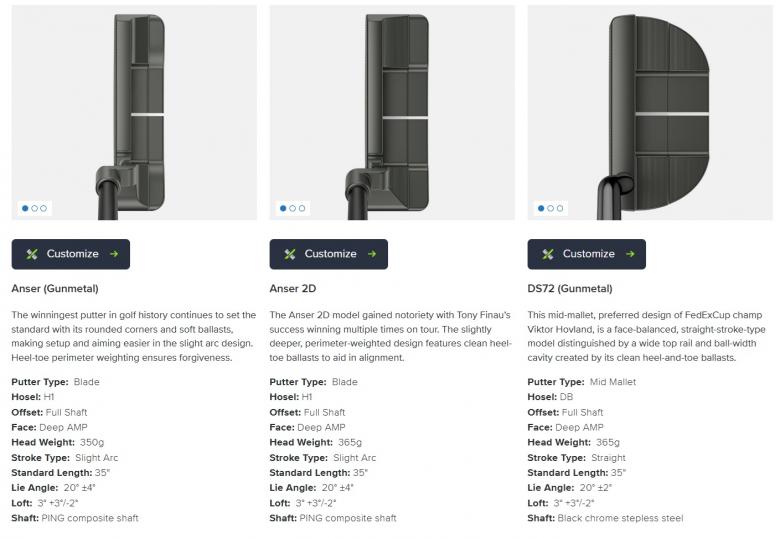Viewport: 780px width, 539px height.
Task: Click the green arrow on DS72 Customize
Action: point(630,254)
